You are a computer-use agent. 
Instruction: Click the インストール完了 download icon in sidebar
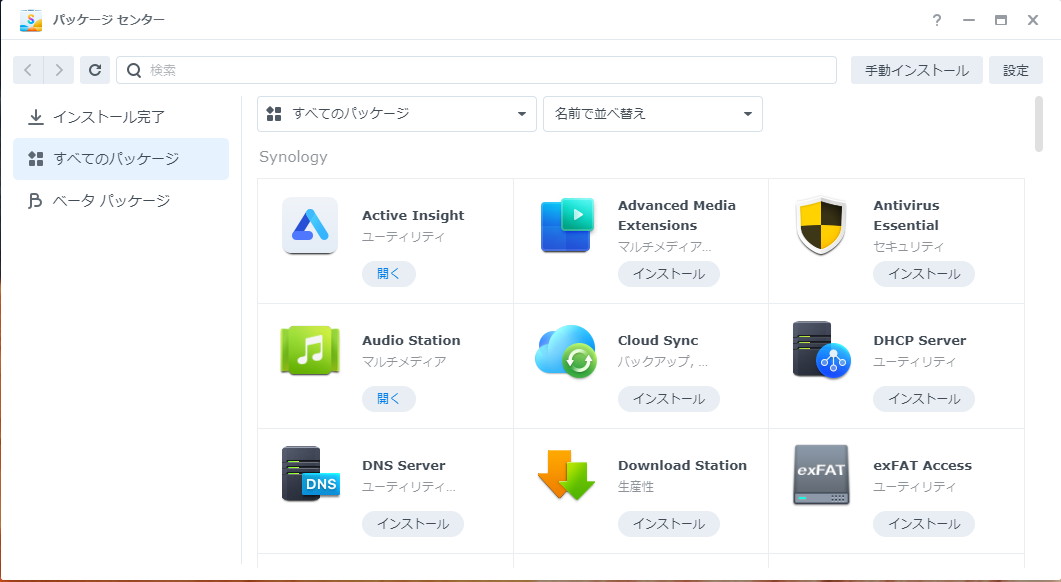coord(35,117)
